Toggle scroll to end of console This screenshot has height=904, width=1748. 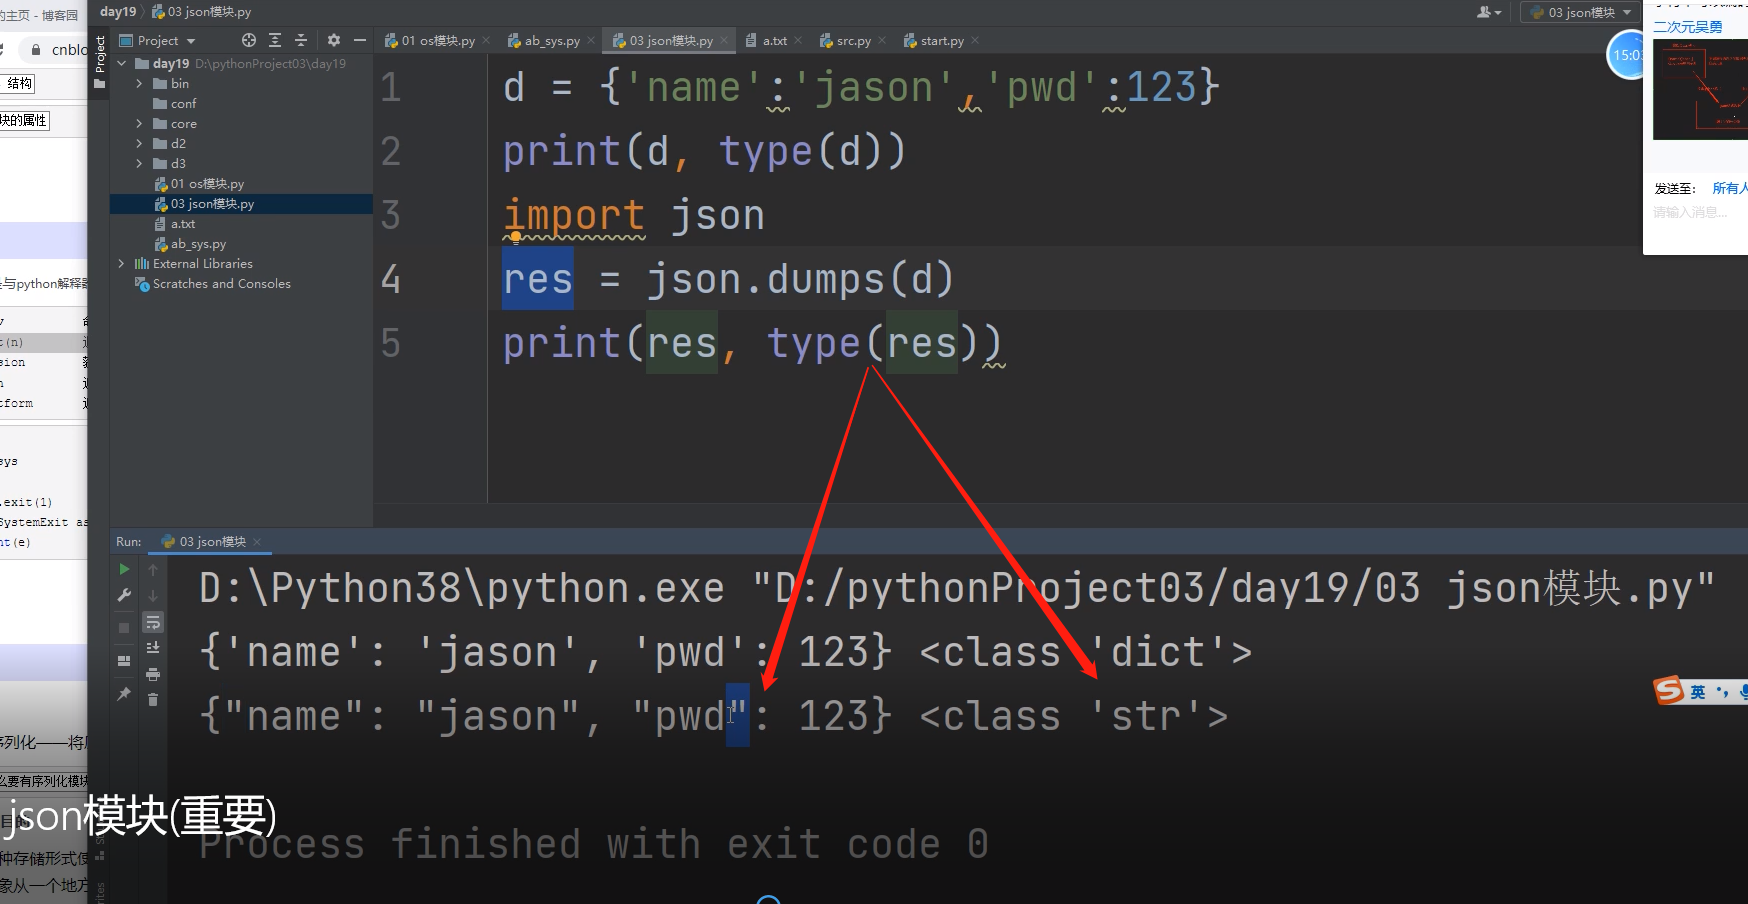coord(153,648)
